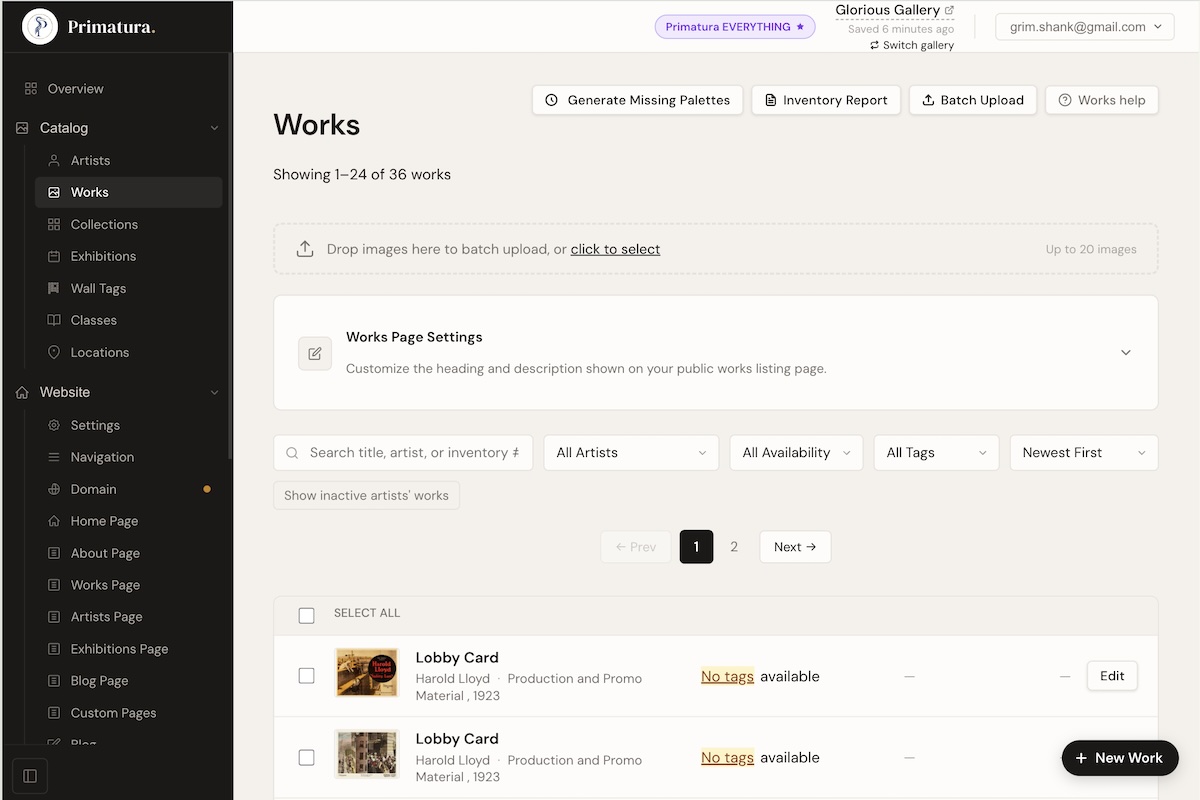Open the All Artists dropdown
This screenshot has height=800, width=1200.
click(x=631, y=452)
